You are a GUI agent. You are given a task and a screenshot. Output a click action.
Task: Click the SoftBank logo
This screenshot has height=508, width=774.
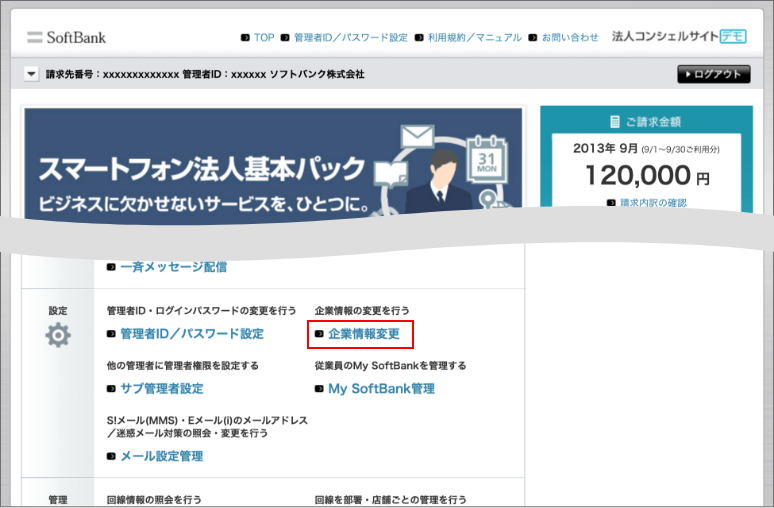tap(66, 37)
